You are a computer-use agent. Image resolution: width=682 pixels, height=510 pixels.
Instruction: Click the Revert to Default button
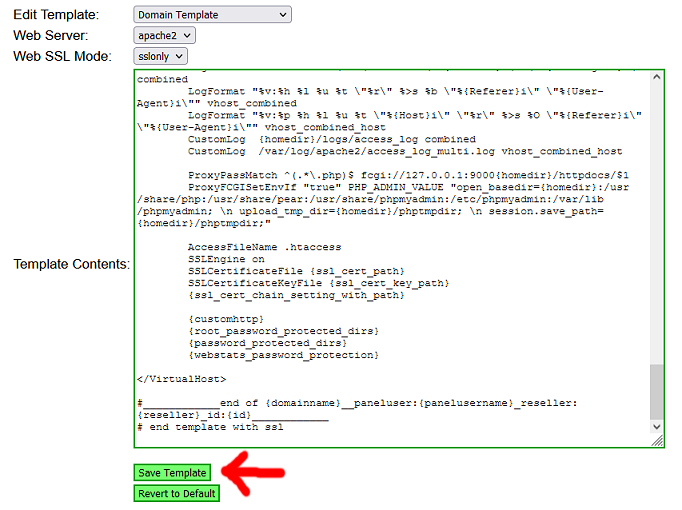177,493
